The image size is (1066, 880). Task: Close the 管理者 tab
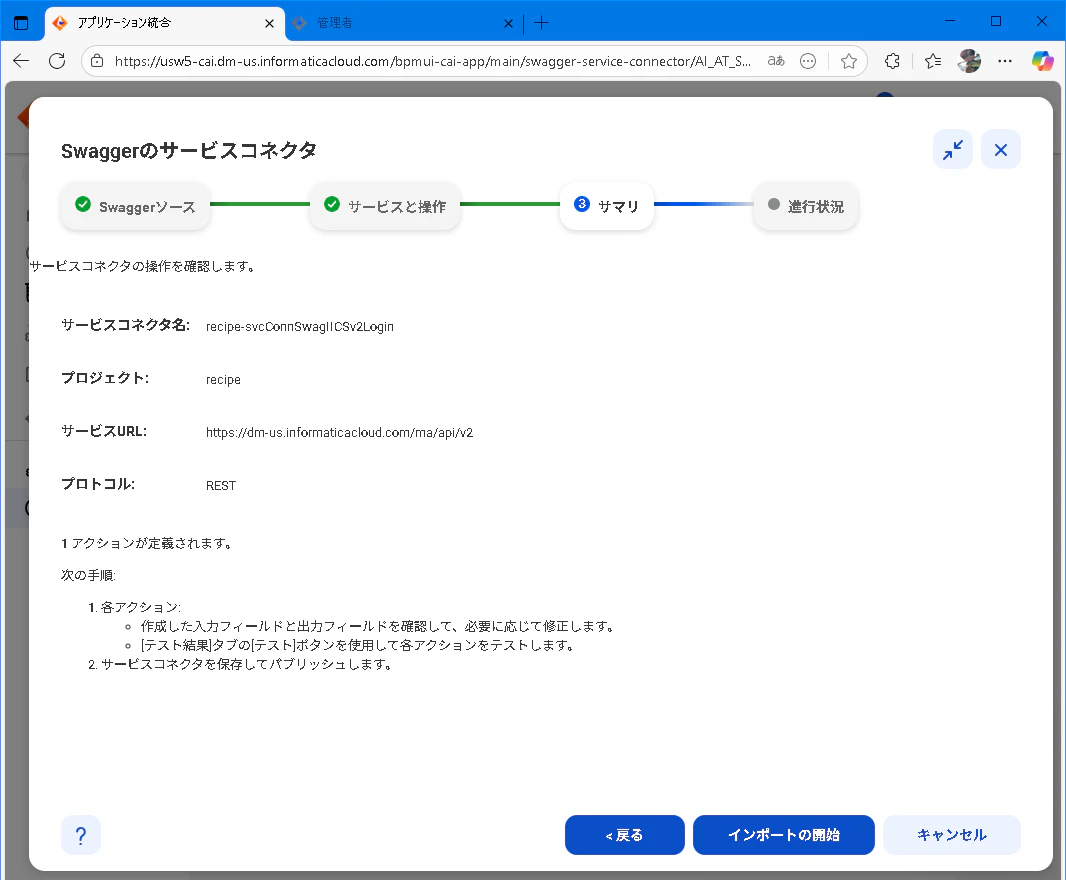(x=508, y=23)
